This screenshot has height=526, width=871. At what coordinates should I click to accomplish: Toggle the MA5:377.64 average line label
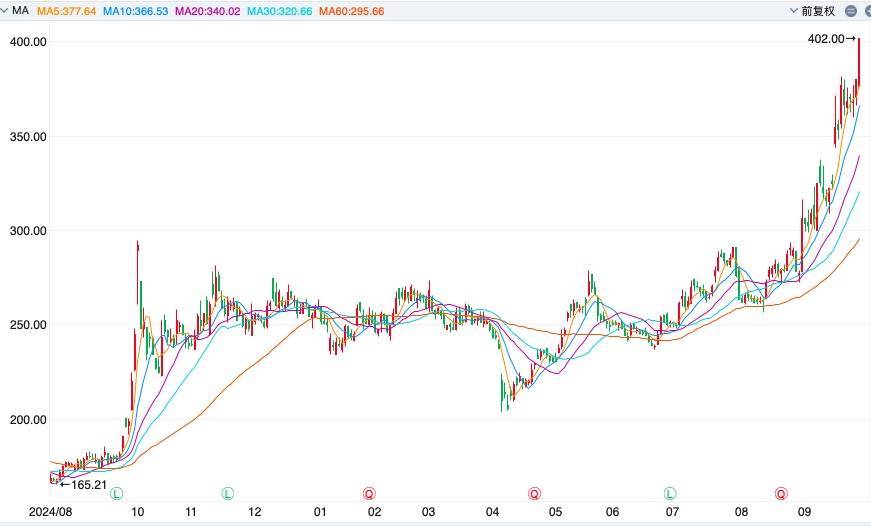pos(66,11)
